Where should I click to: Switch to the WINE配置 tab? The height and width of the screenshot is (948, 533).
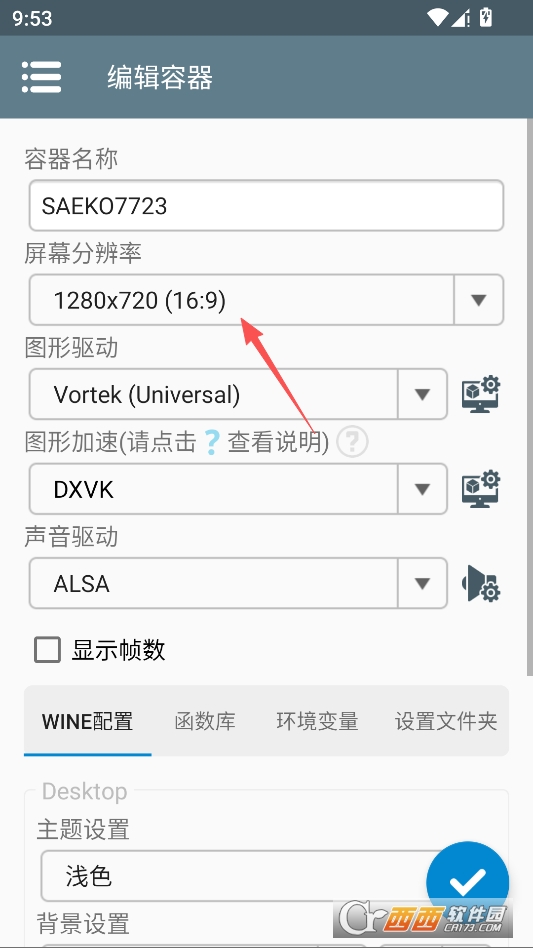[88, 721]
